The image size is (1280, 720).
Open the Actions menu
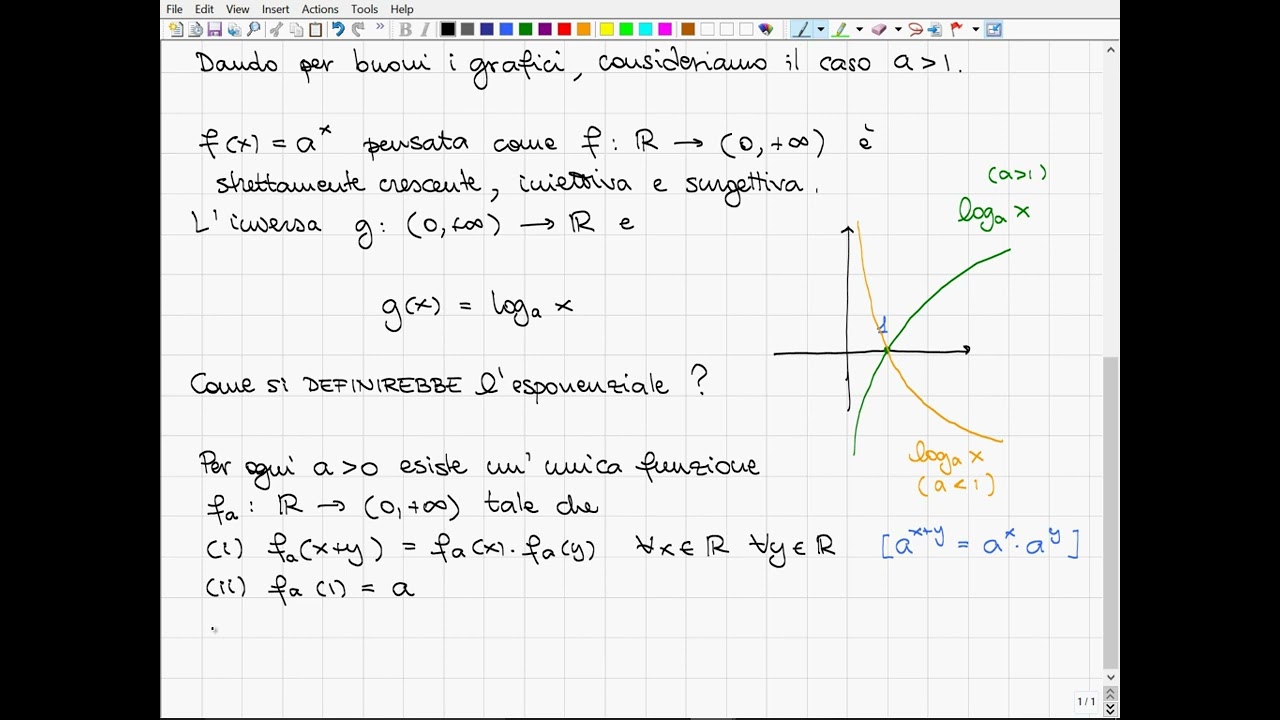[320, 9]
